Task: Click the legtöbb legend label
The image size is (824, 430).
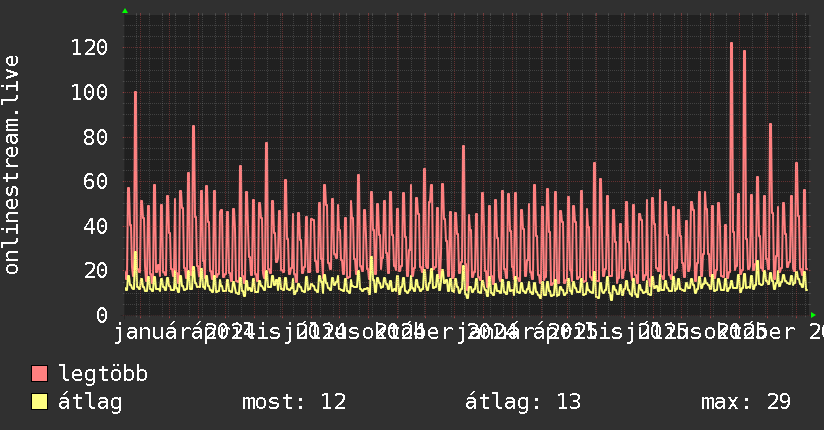Action: [x=103, y=374]
